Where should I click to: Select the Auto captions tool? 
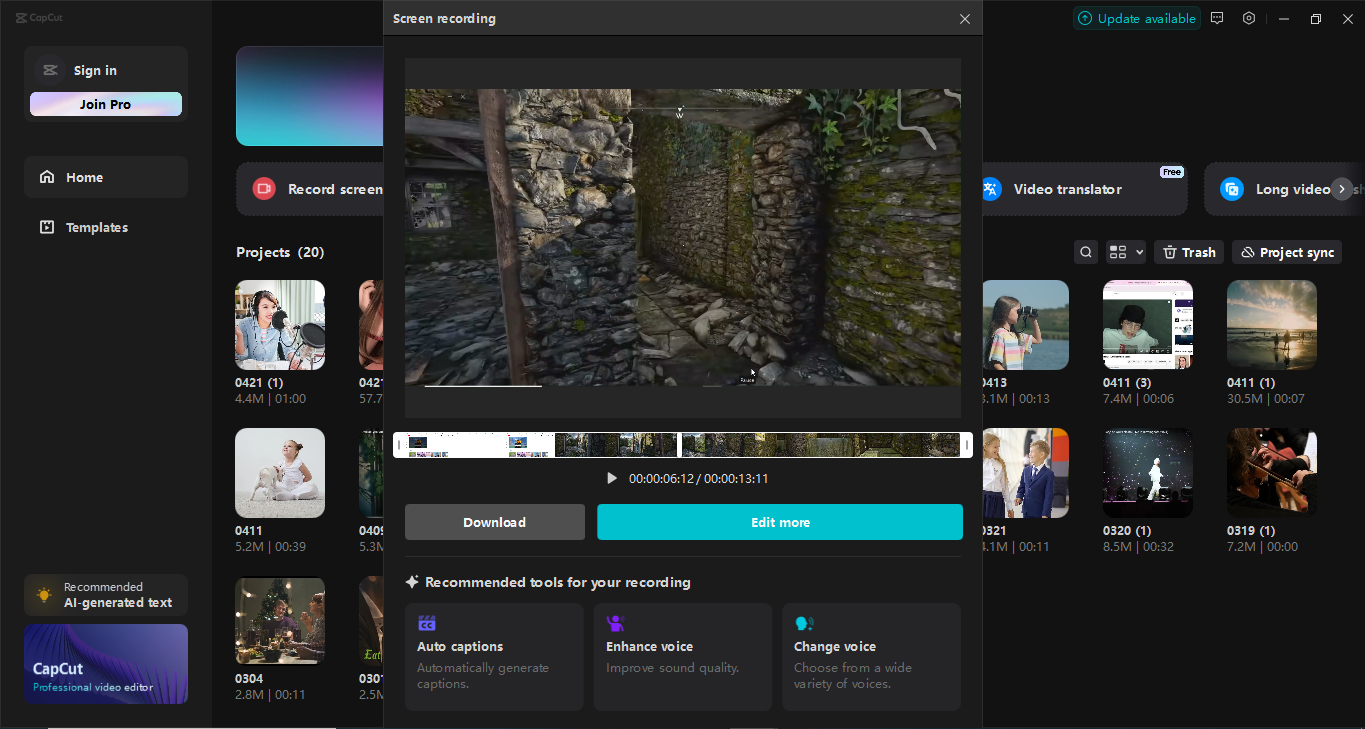click(493, 657)
